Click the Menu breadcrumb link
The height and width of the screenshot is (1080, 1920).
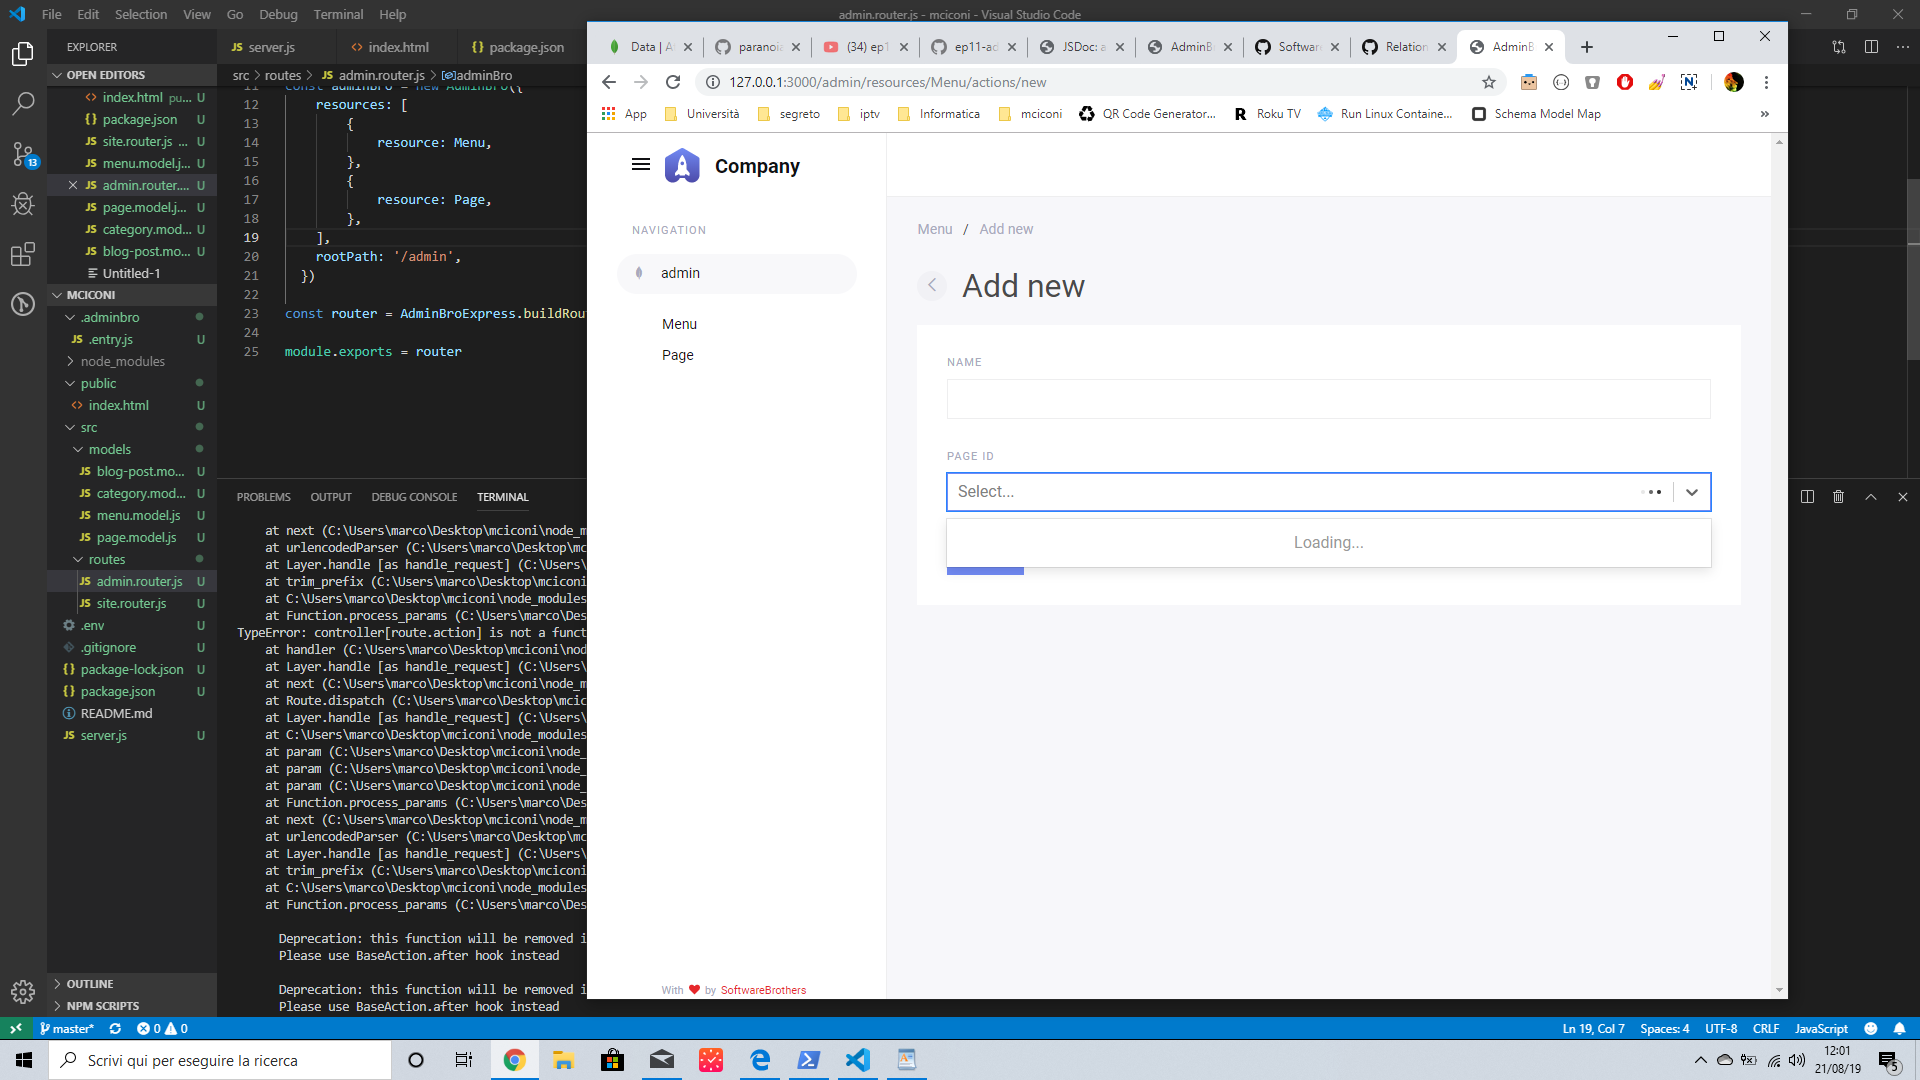coord(934,228)
